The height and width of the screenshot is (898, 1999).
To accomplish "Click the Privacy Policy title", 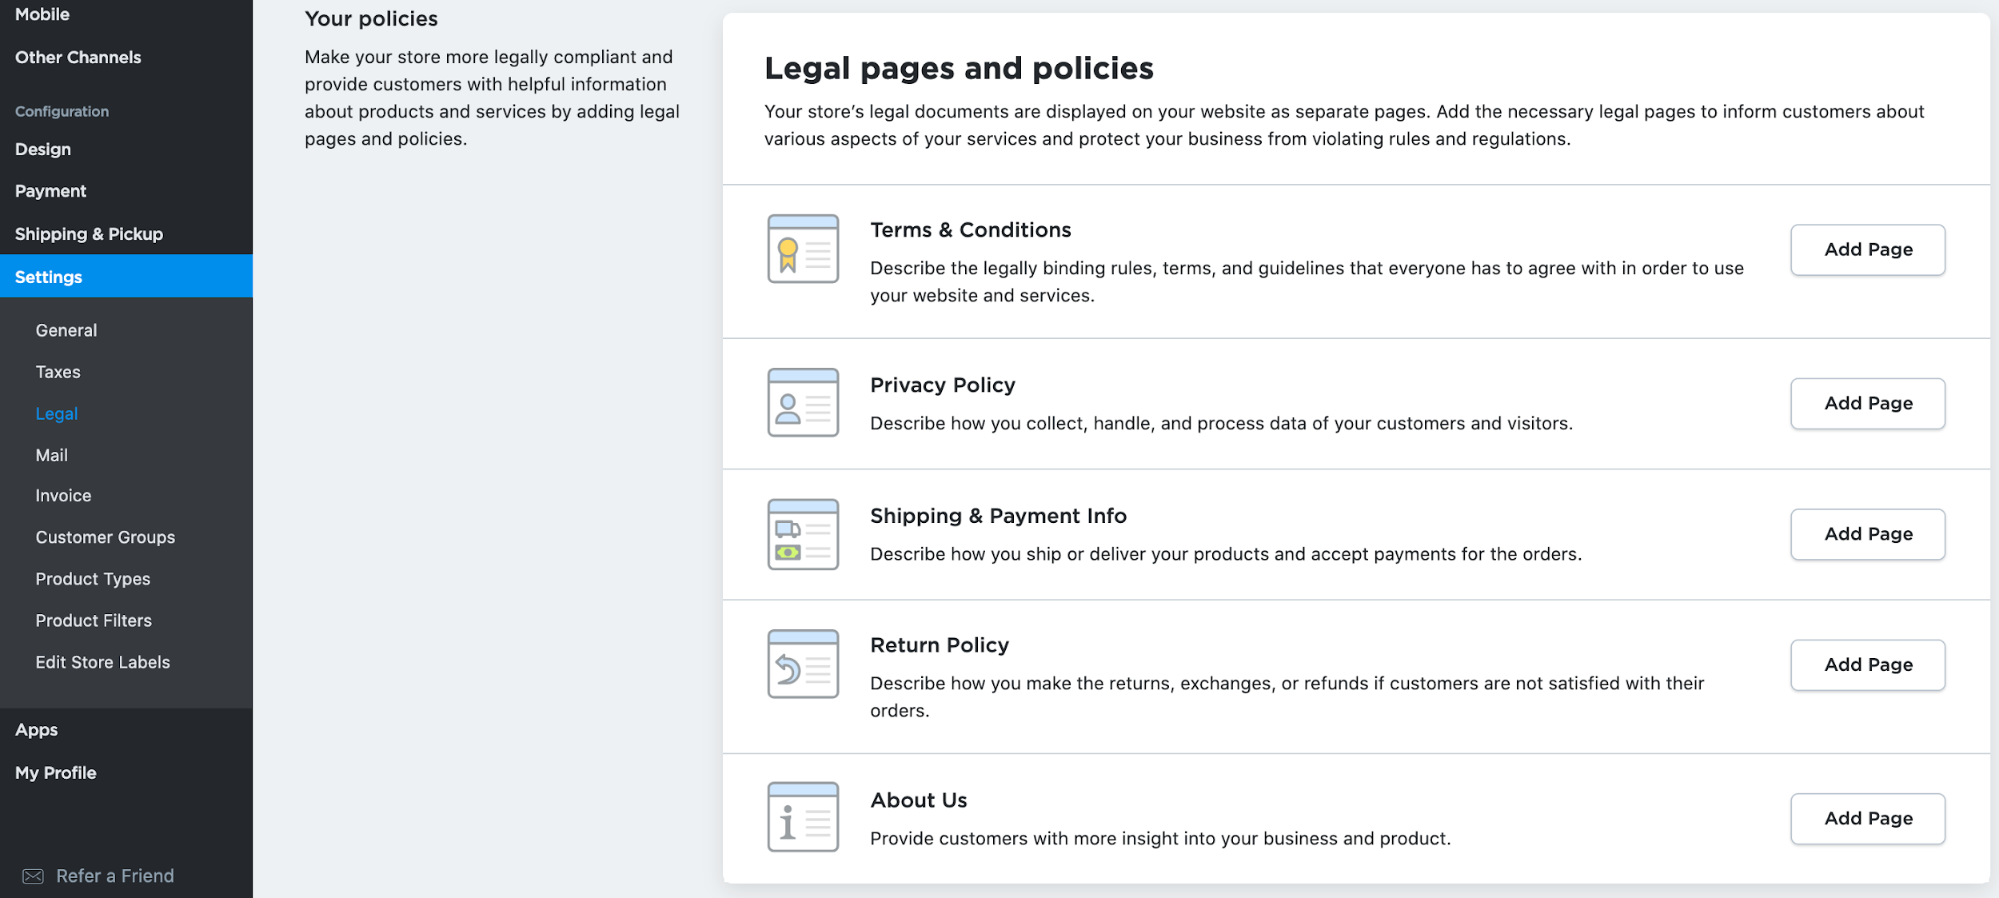I will [x=942, y=385].
